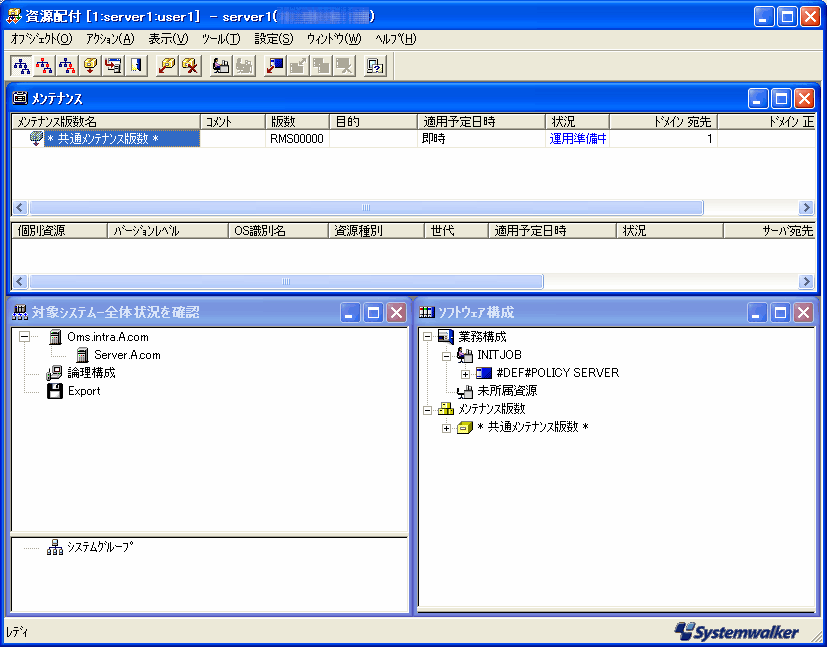Screen dimensions: 827x647
Task: Collapse the 業務構成 tree node
Action: click(428, 337)
